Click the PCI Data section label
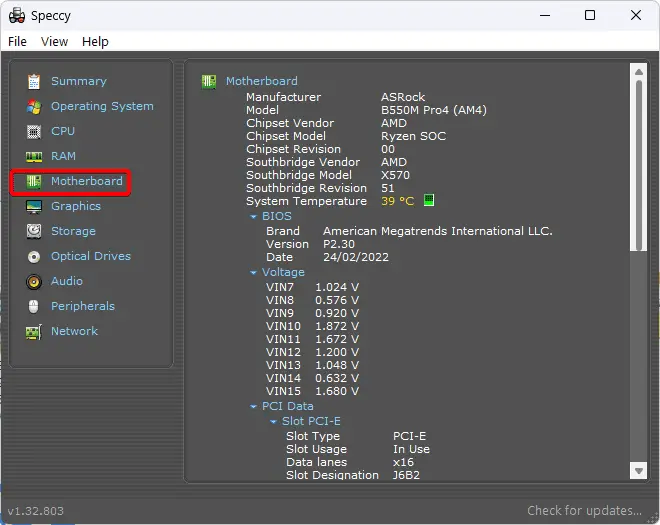 [x=287, y=406]
